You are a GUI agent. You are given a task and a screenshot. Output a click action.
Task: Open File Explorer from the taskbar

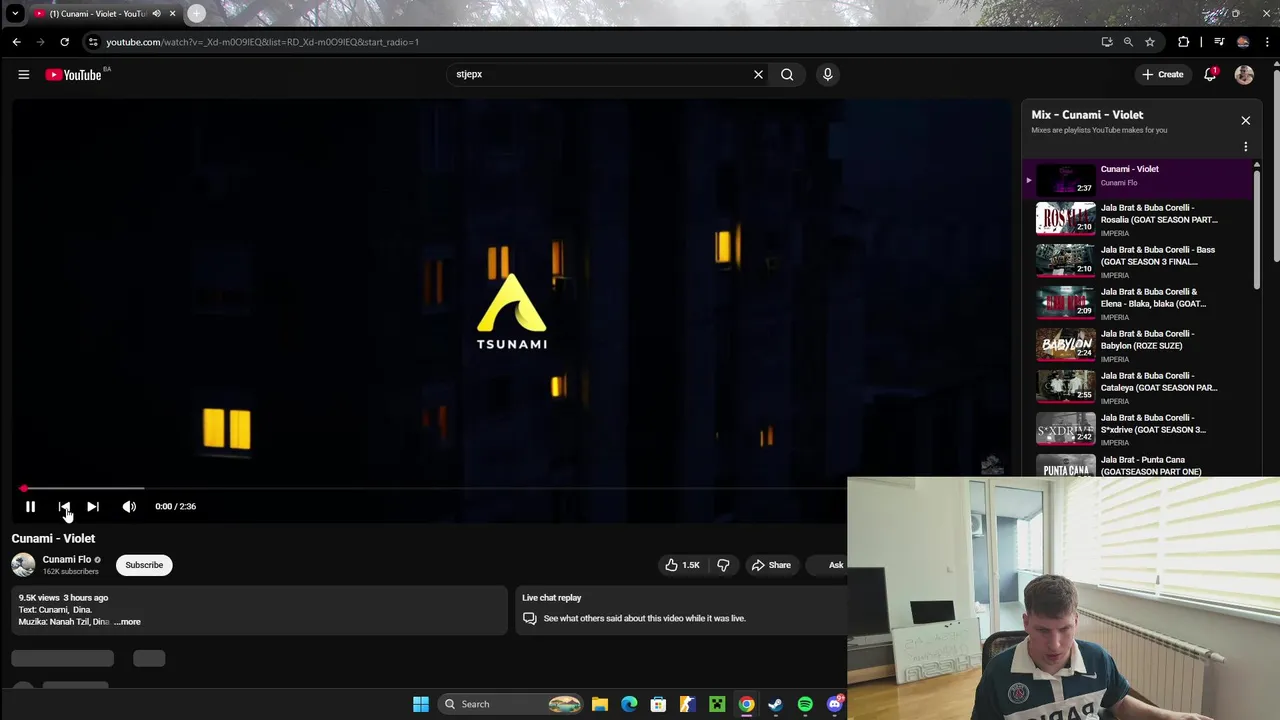point(600,704)
